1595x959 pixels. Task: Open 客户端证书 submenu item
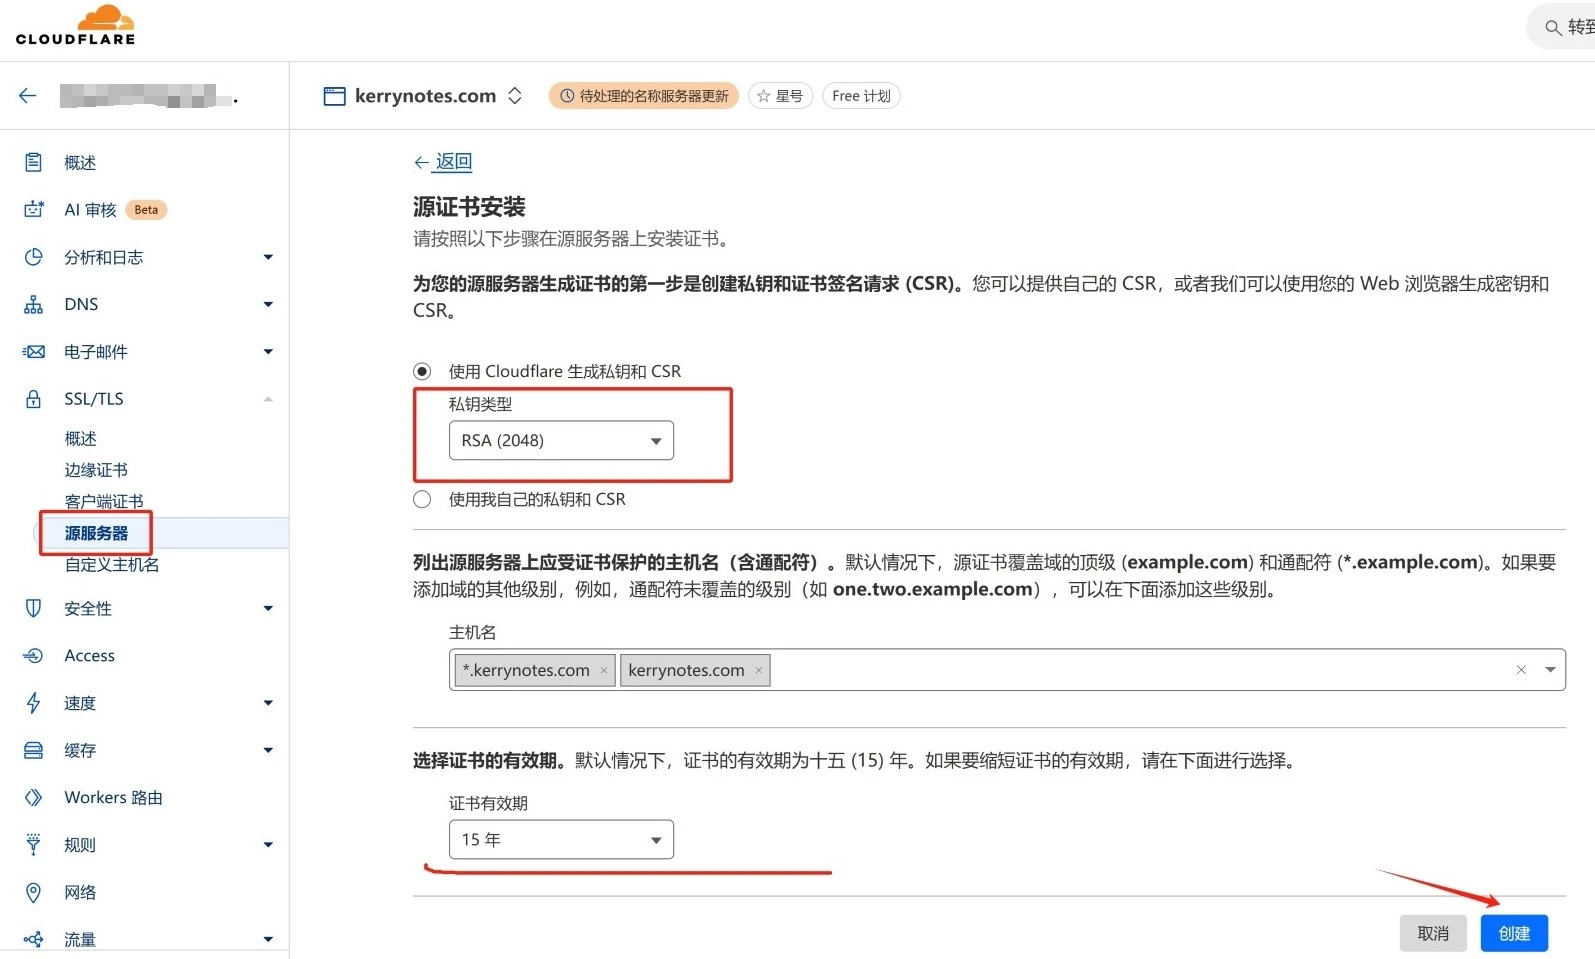[104, 501]
